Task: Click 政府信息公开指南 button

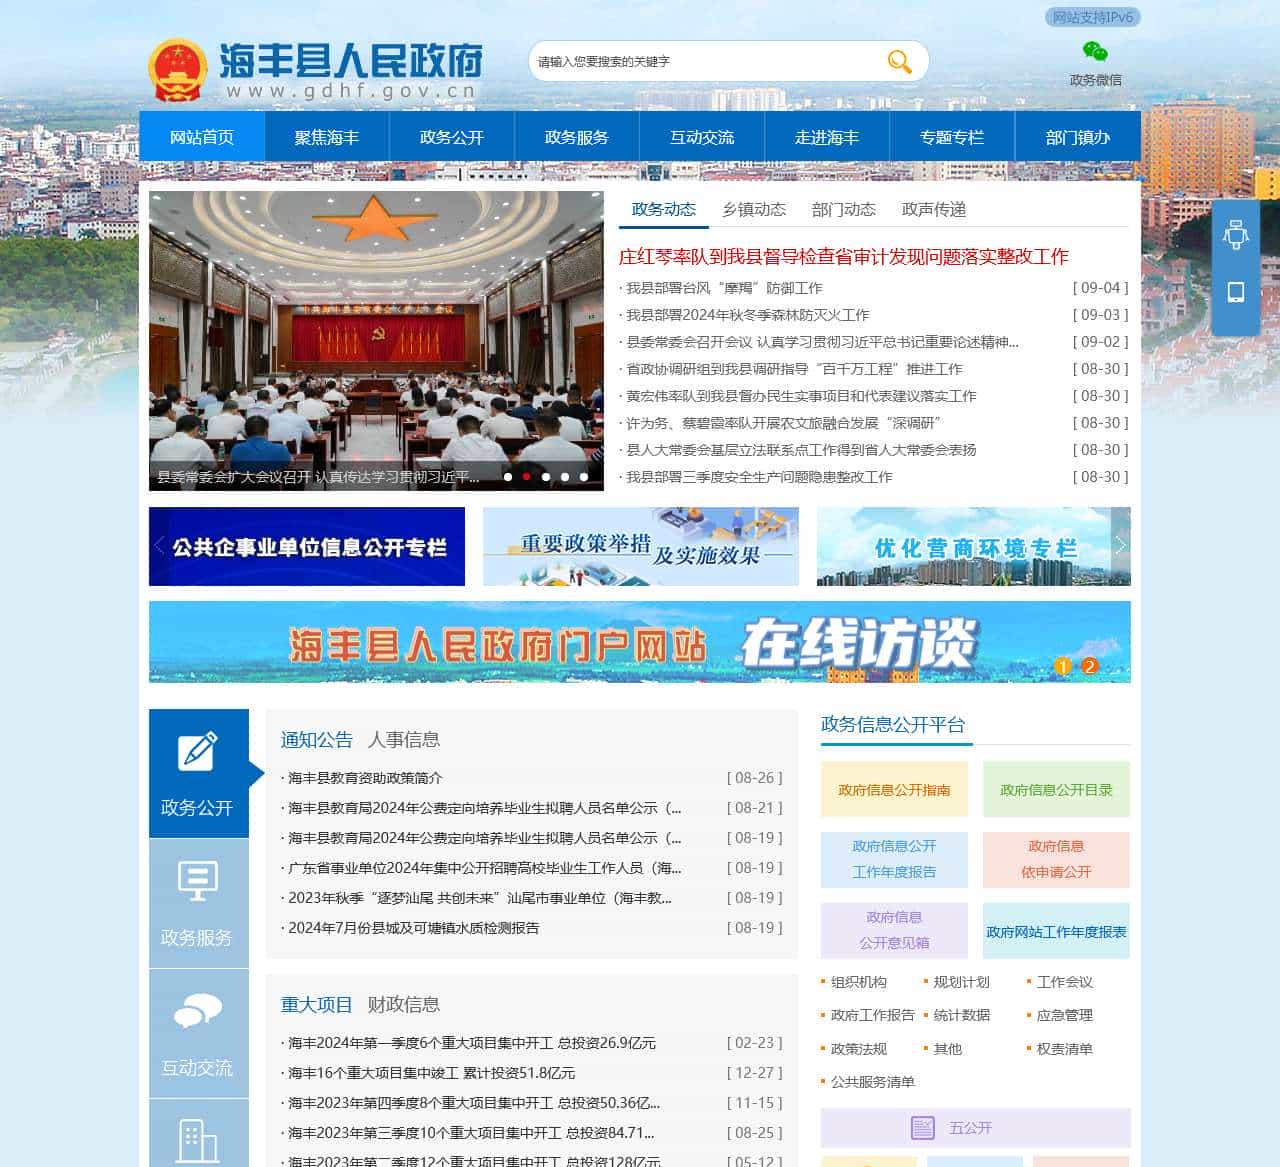Action: tap(894, 790)
